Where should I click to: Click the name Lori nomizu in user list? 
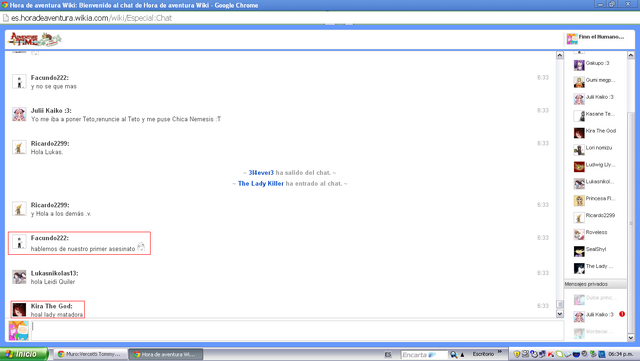[599, 148]
